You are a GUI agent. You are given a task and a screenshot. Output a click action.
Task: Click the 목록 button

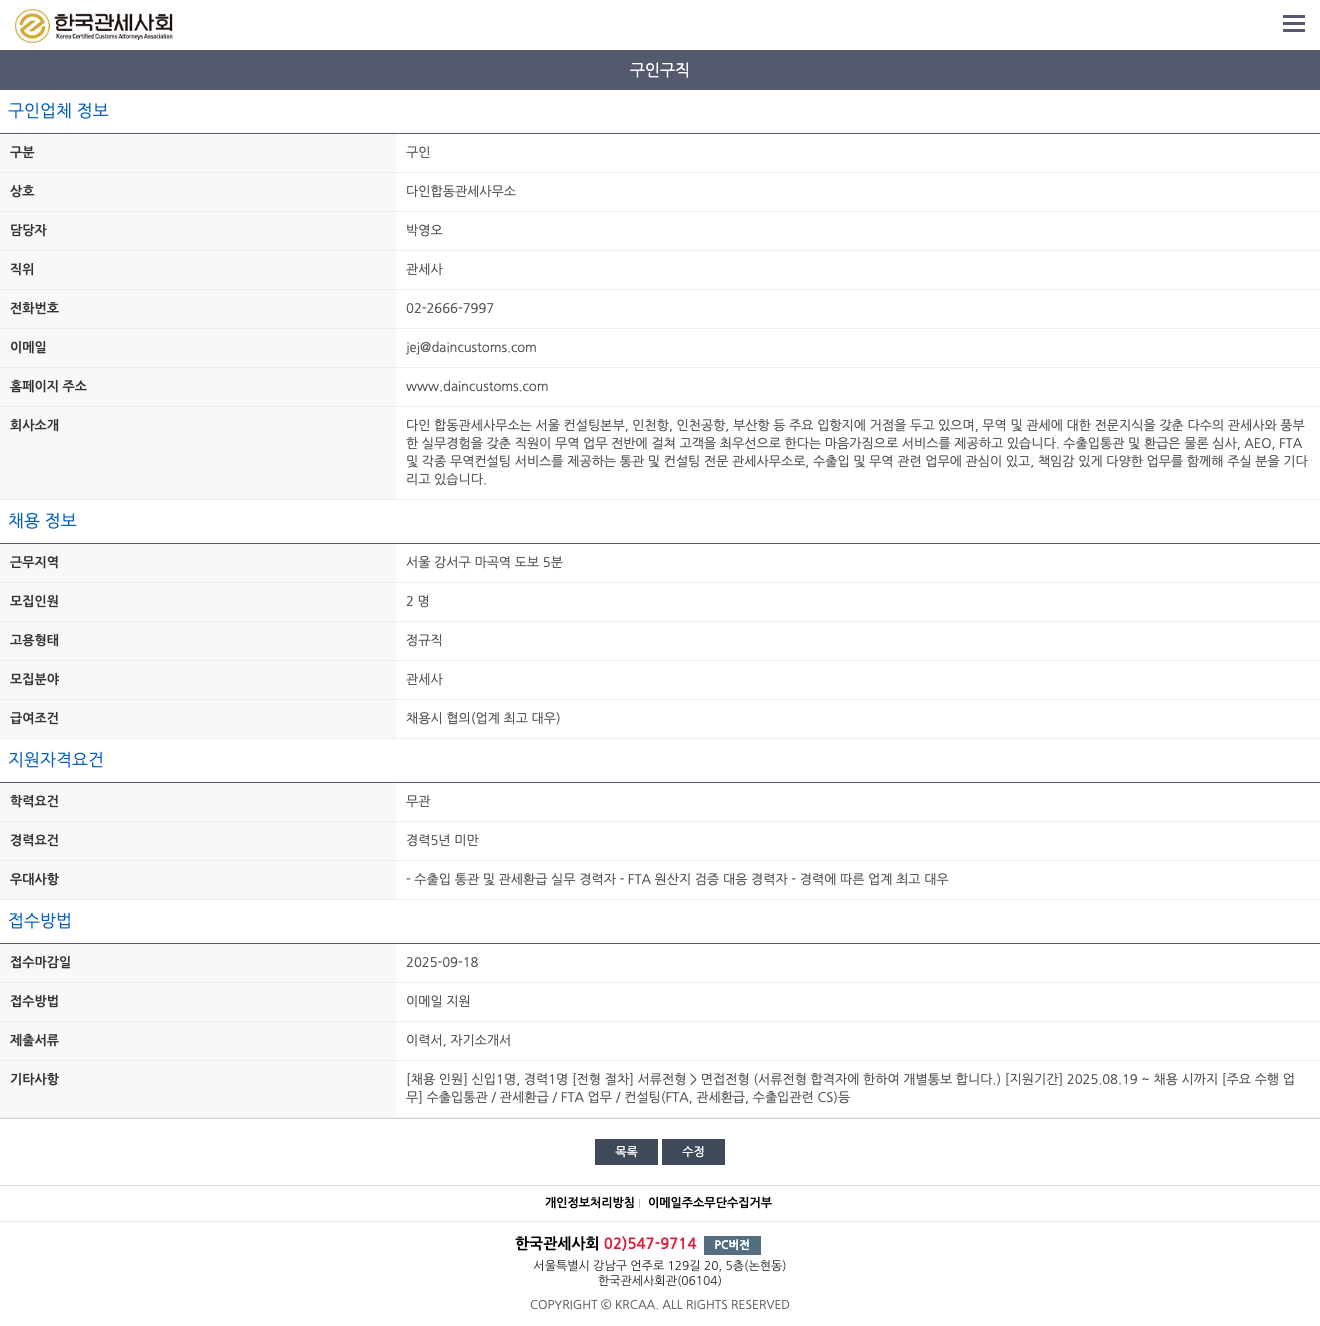pos(626,1152)
